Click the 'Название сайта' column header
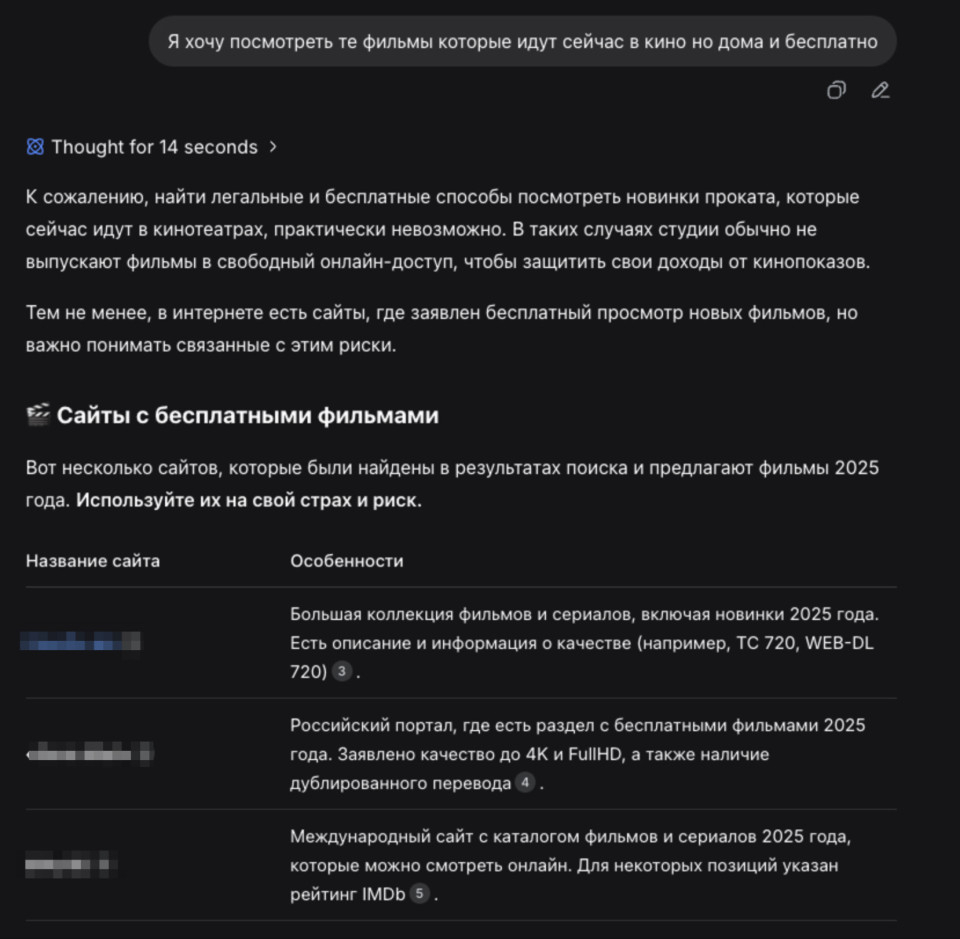The width and height of the screenshot is (960, 939). point(92,561)
